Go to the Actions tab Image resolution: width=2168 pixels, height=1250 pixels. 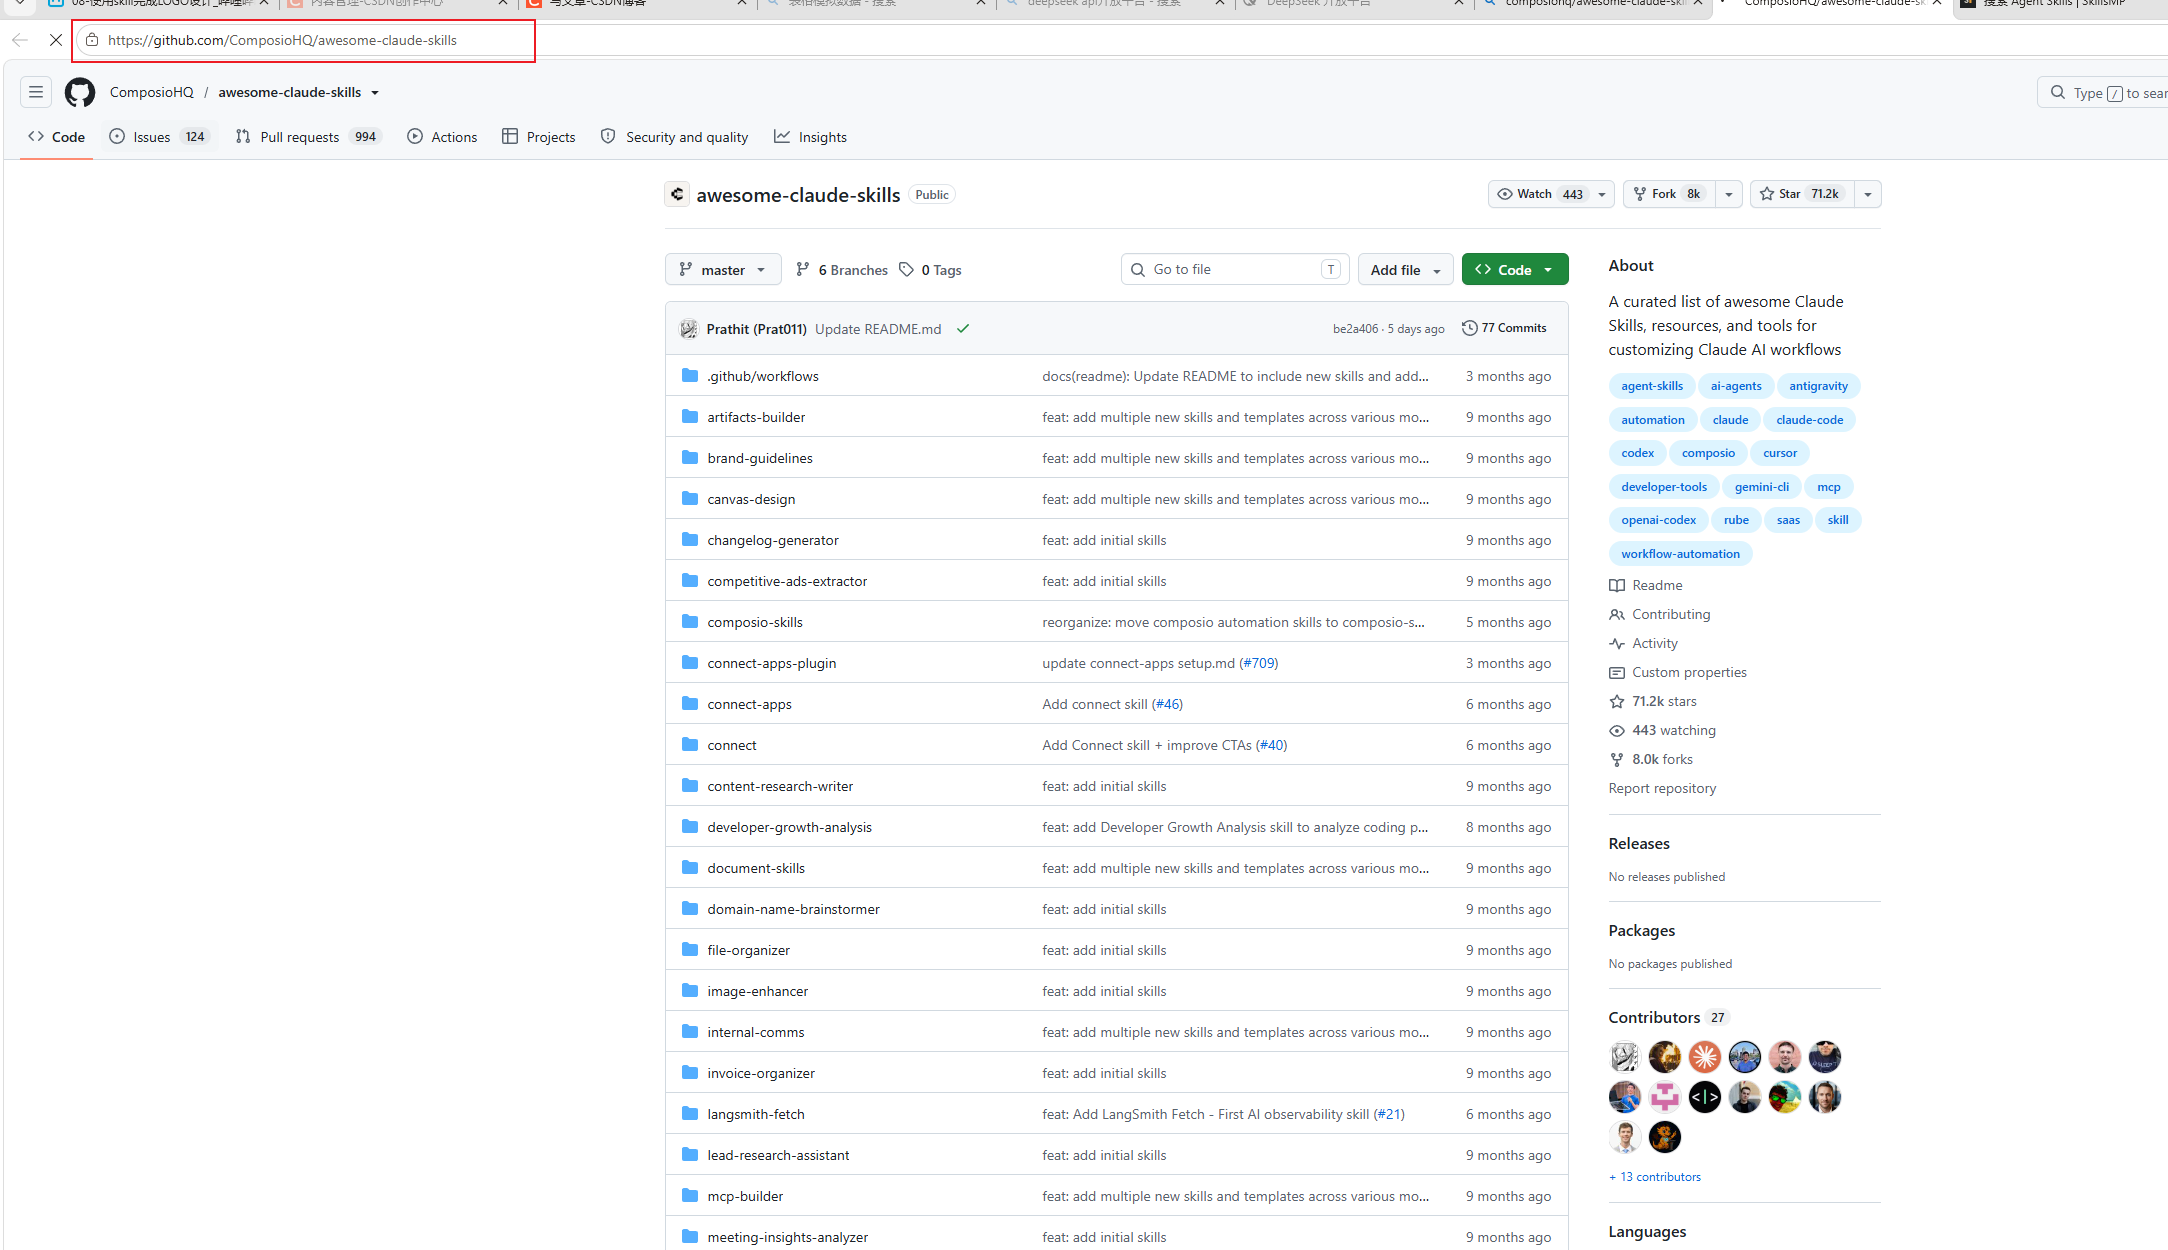pyautogui.click(x=442, y=137)
